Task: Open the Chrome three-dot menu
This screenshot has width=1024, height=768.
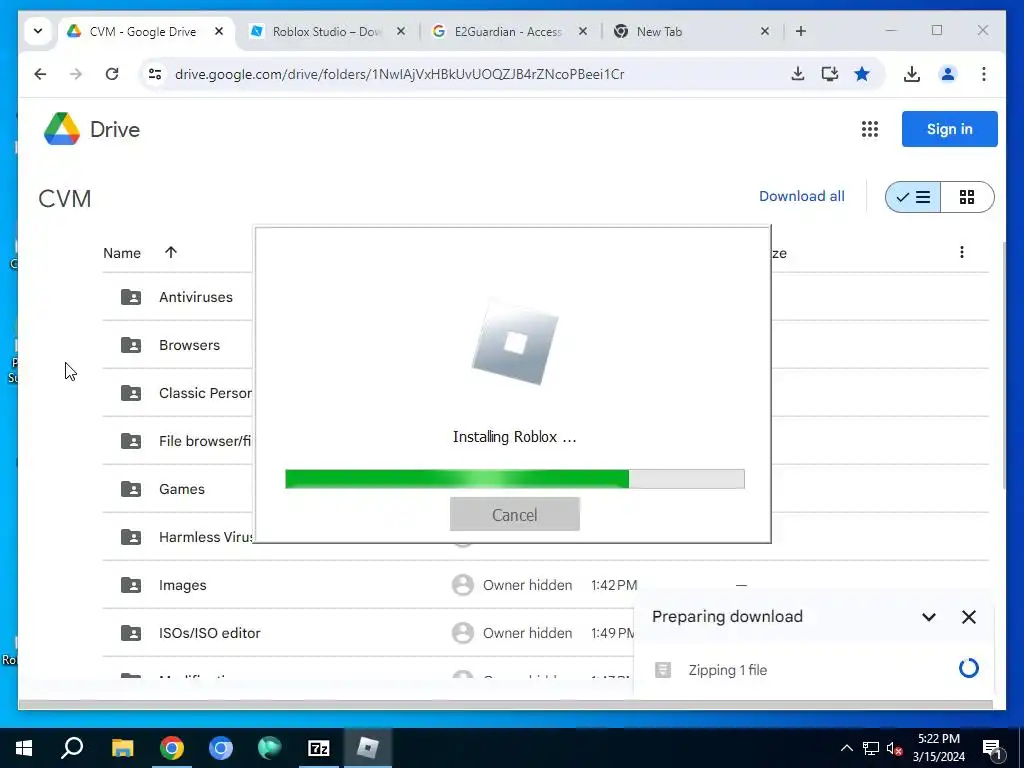Action: [984, 74]
